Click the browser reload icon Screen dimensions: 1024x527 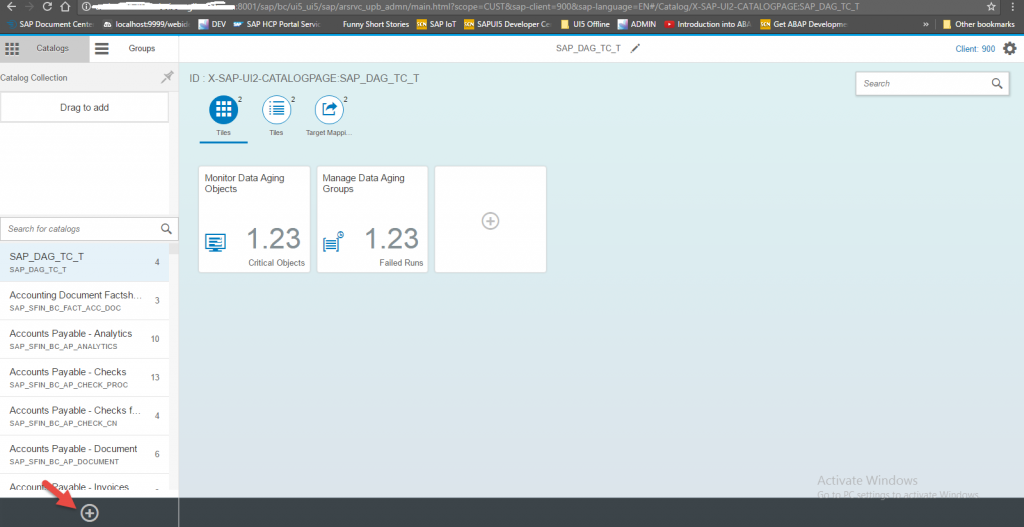[x=47, y=7]
